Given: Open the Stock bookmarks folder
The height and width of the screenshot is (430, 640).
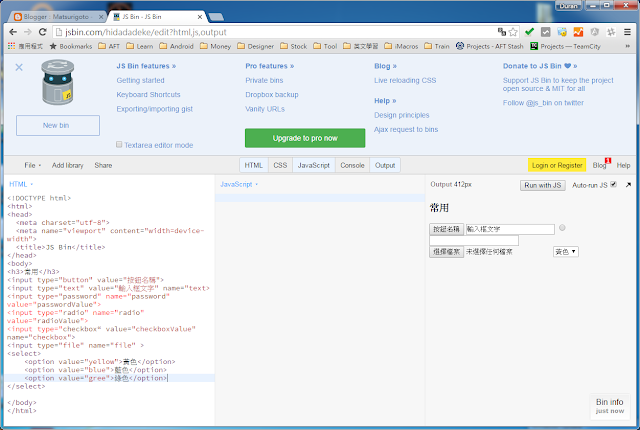Looking at the screenshot, I should (293, 46).
